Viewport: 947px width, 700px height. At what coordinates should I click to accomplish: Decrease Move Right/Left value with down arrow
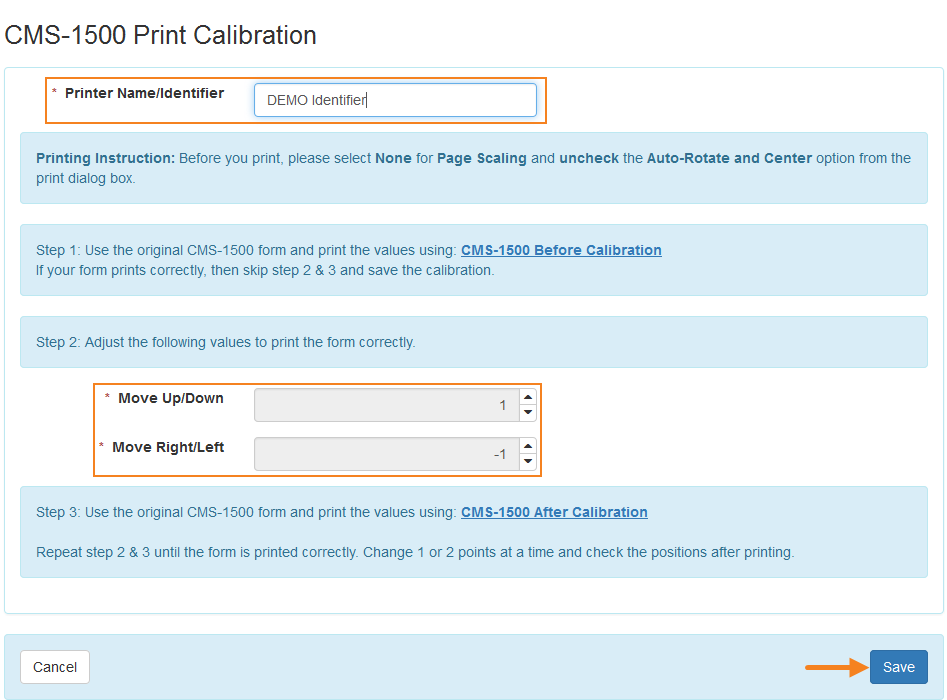(528, 461)
